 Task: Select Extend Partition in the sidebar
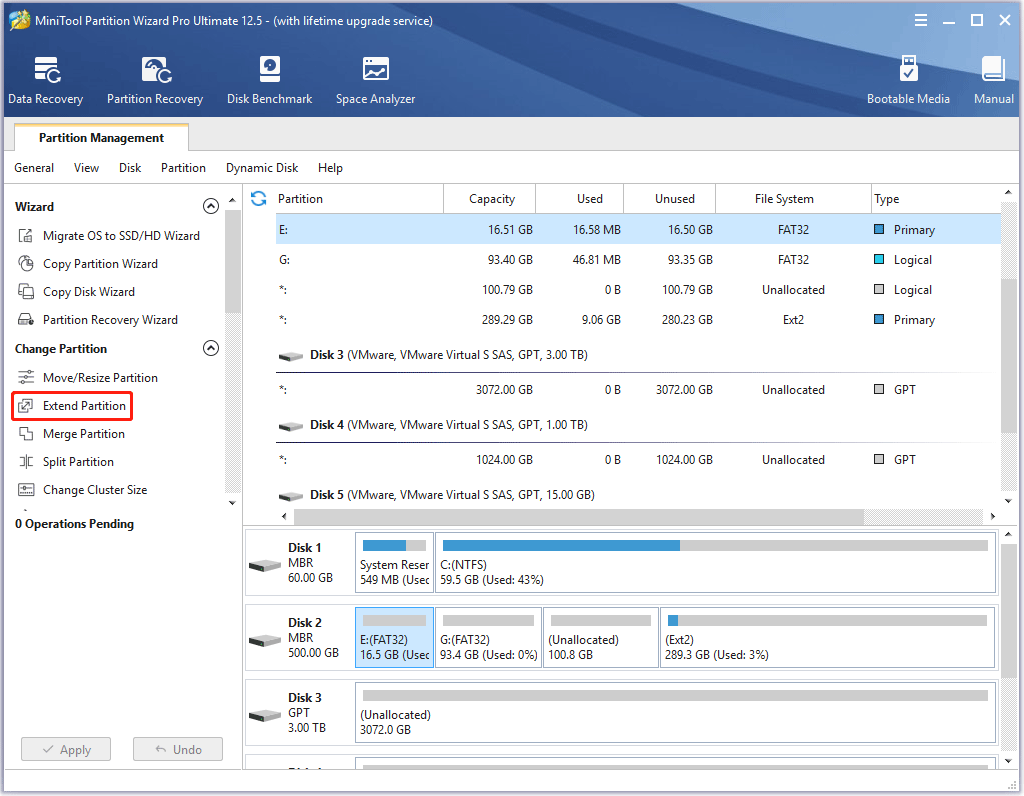pyautogui.click(x=72, y=406)
